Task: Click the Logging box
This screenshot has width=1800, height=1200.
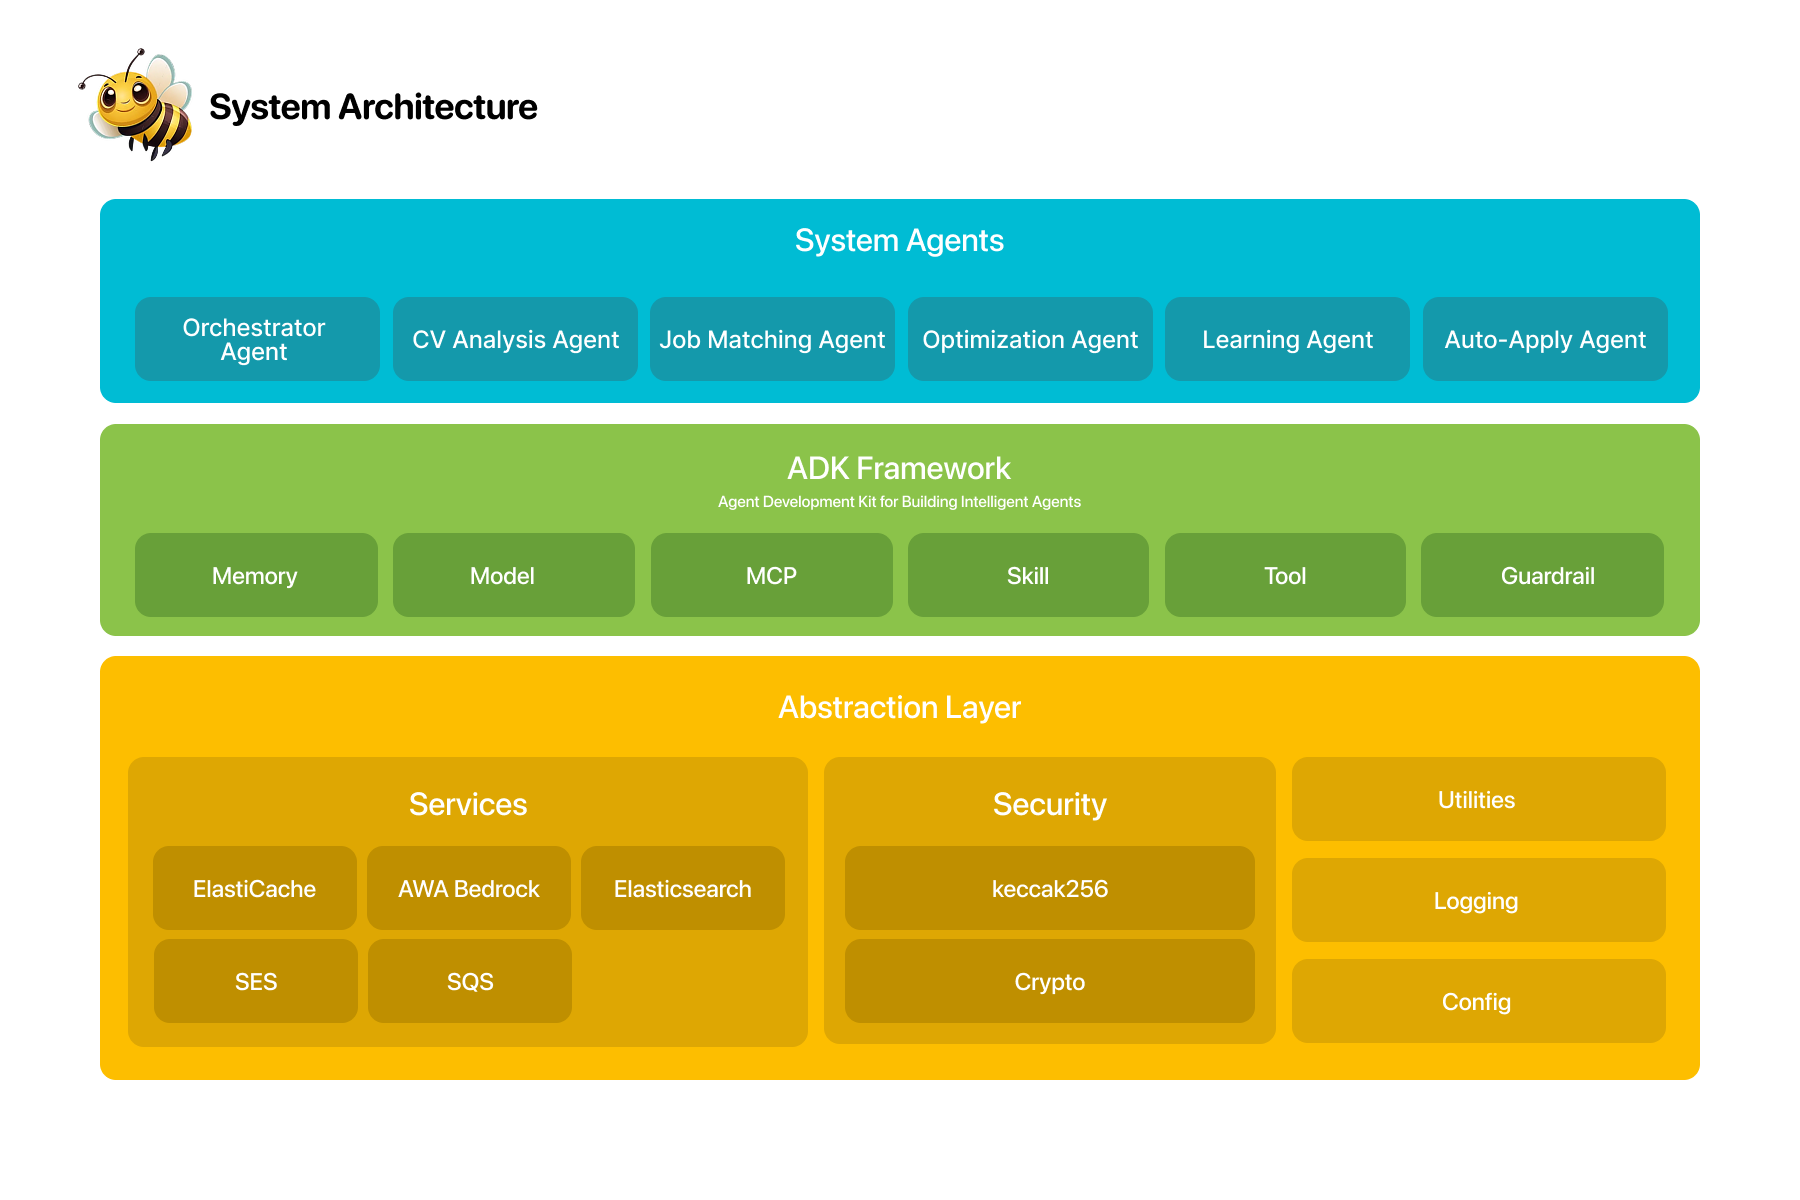Action: pos(1479,900)
